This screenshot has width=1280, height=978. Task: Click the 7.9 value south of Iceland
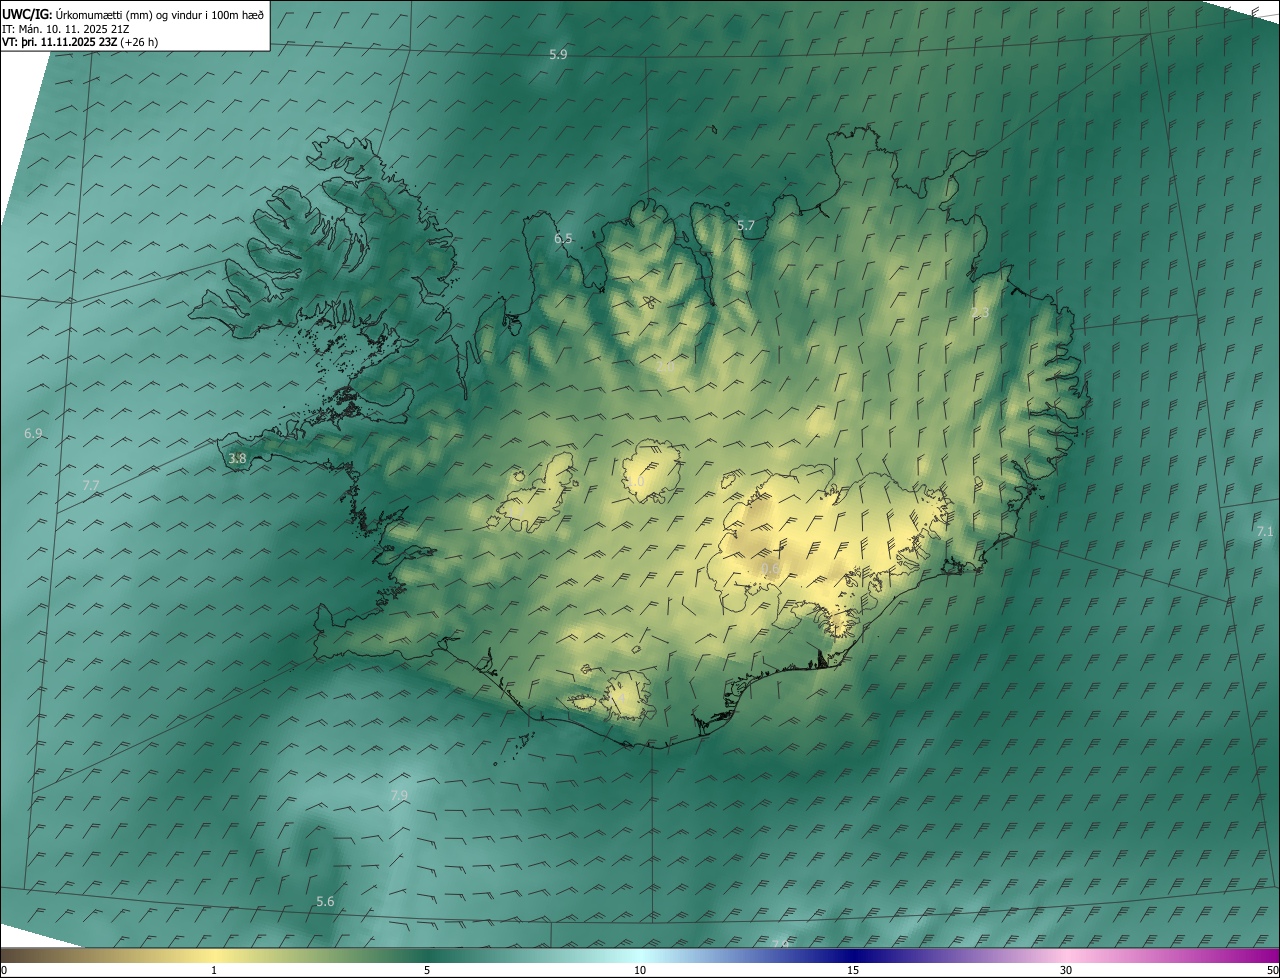[x=399, y=796]
